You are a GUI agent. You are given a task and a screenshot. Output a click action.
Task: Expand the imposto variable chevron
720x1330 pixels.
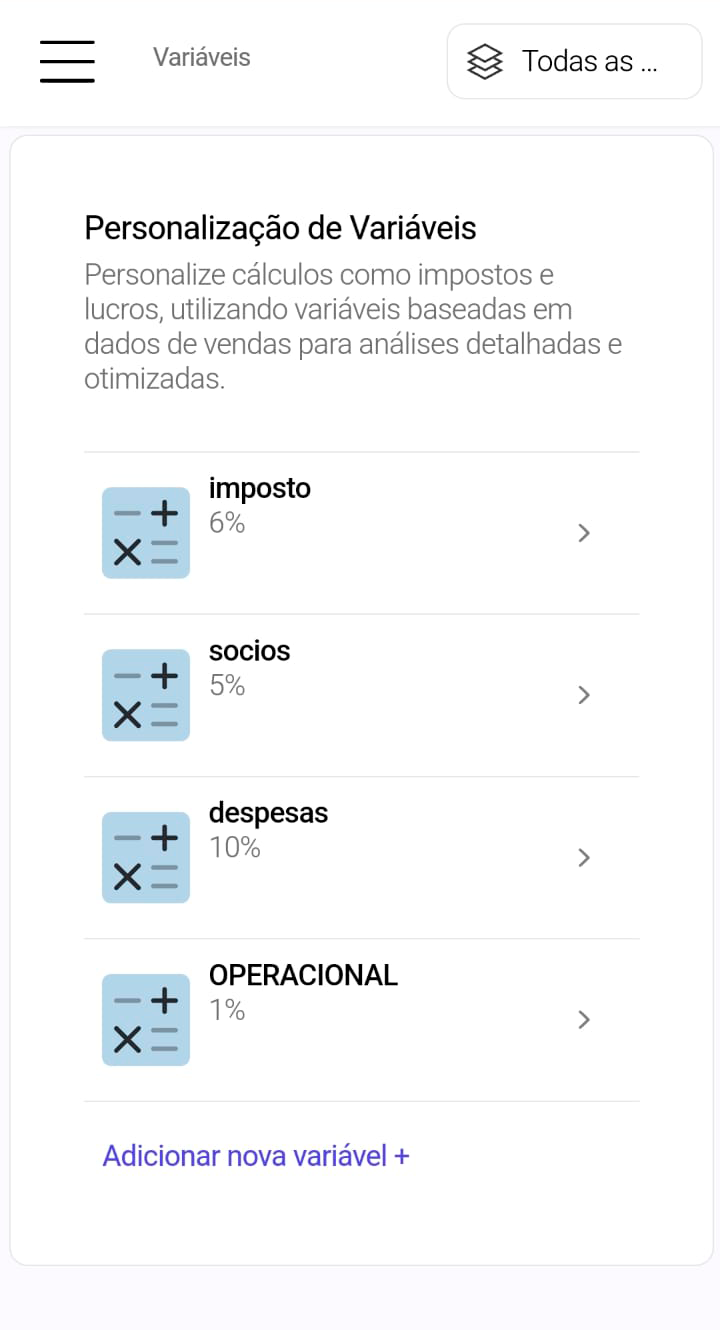click(584, 533)
